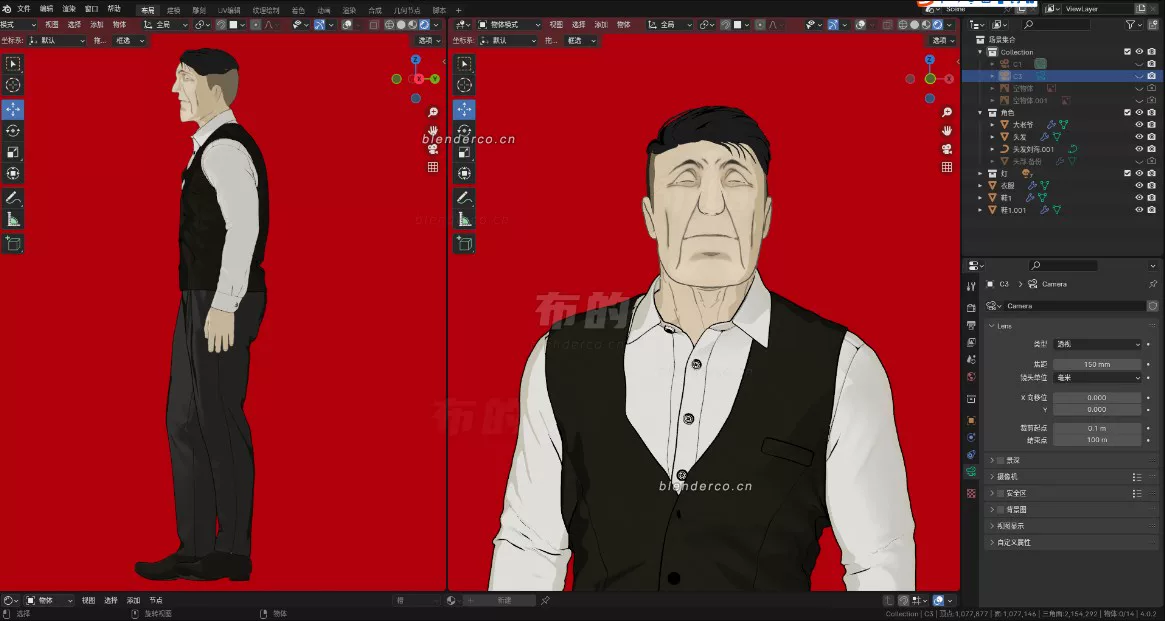Open World properties tab icon
1165x621 pixels.
point(971,377)
